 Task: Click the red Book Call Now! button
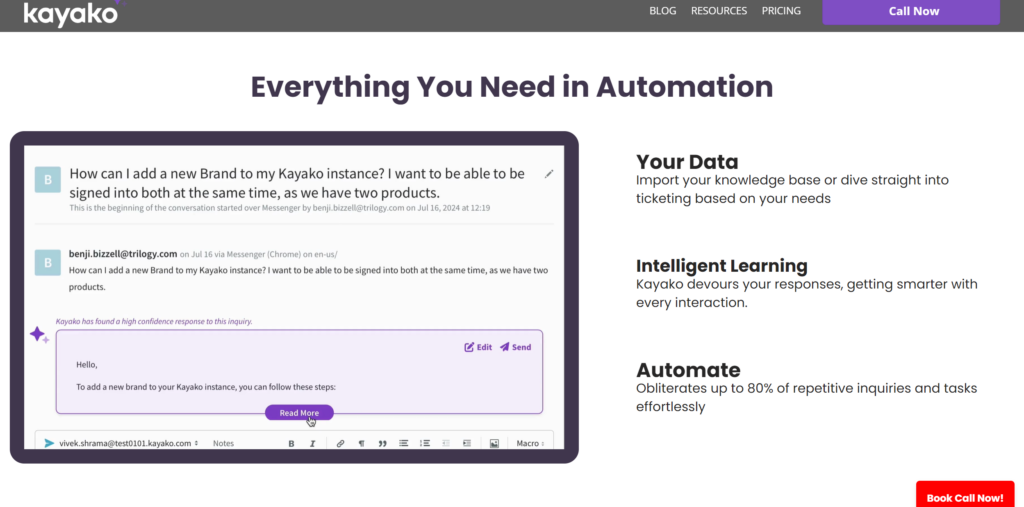[x=964, y=497]
